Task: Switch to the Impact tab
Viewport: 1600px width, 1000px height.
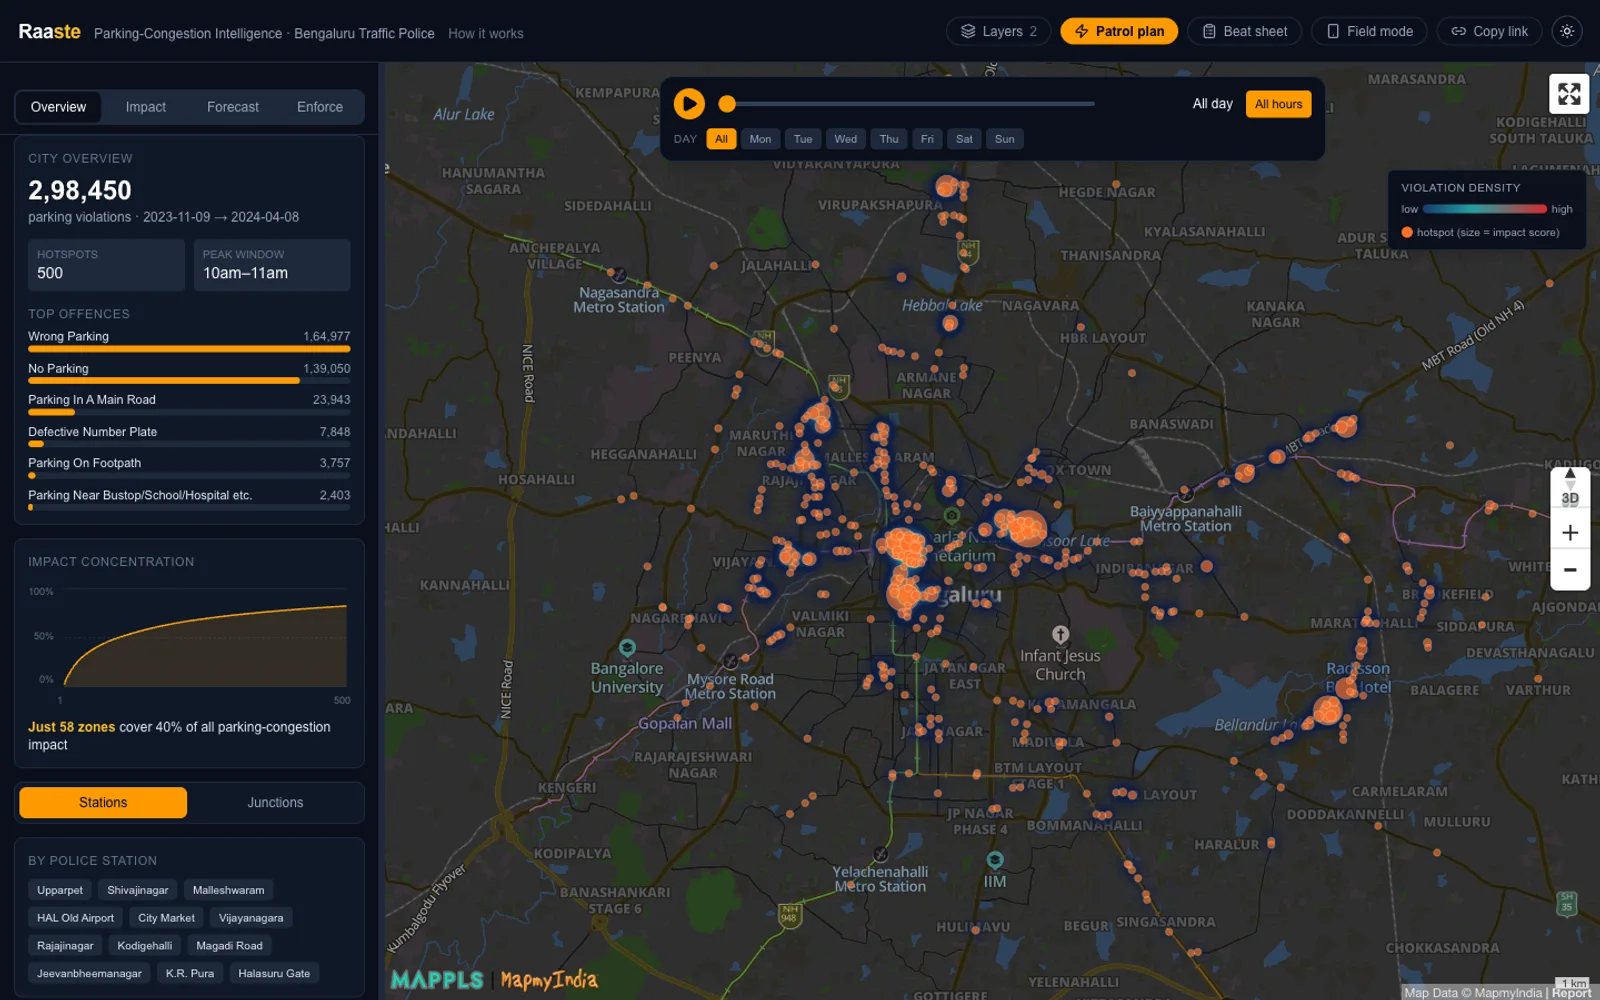Action: click(146, 107)
